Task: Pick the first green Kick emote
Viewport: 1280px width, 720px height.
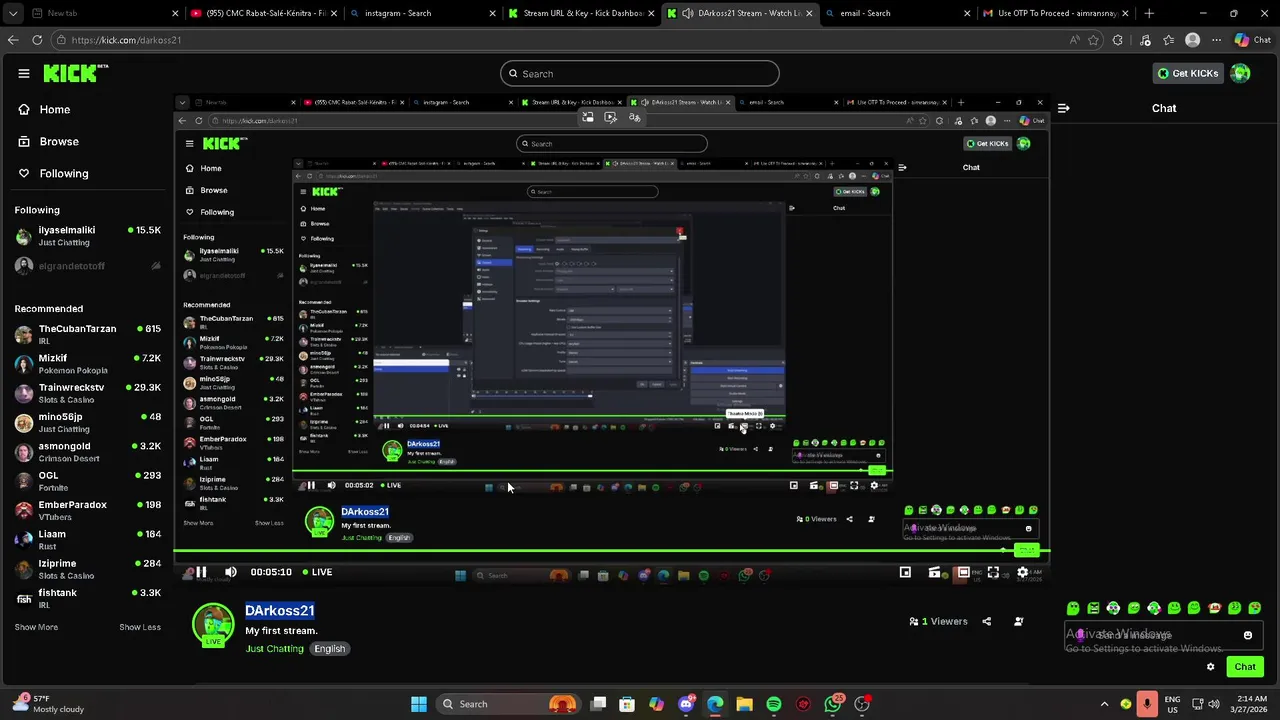Action: click(x=1073, y=608)
